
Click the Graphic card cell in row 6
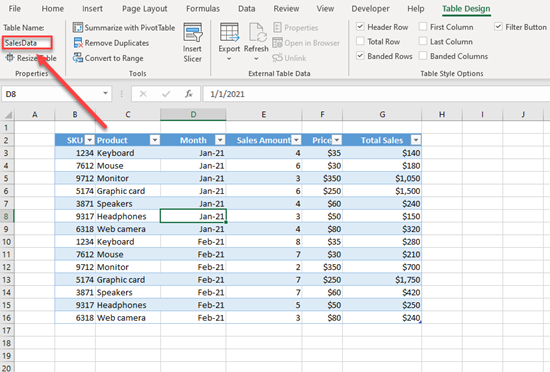[128, 191]
